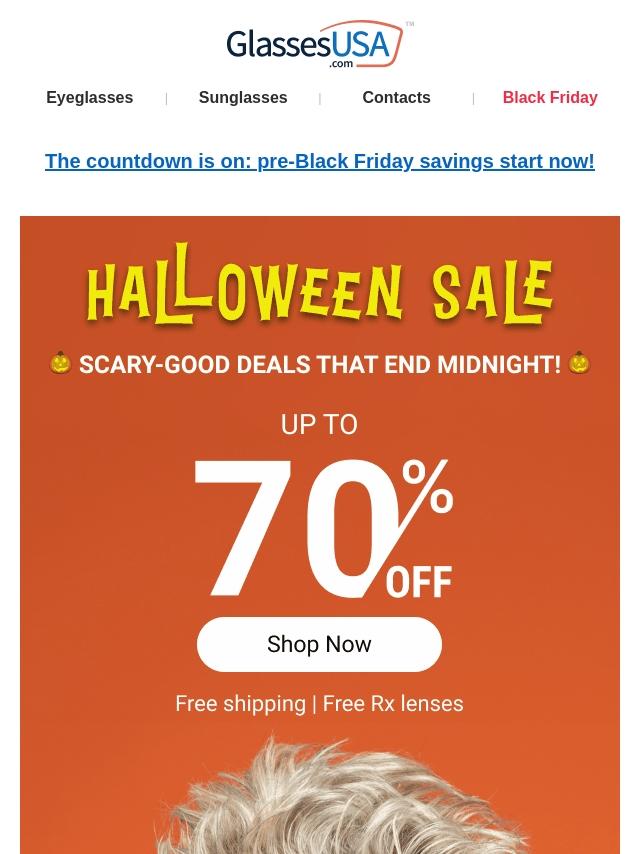Click the UP TO text
The width and height of the screenshot is (640, 854).
[x=319, y=425]
